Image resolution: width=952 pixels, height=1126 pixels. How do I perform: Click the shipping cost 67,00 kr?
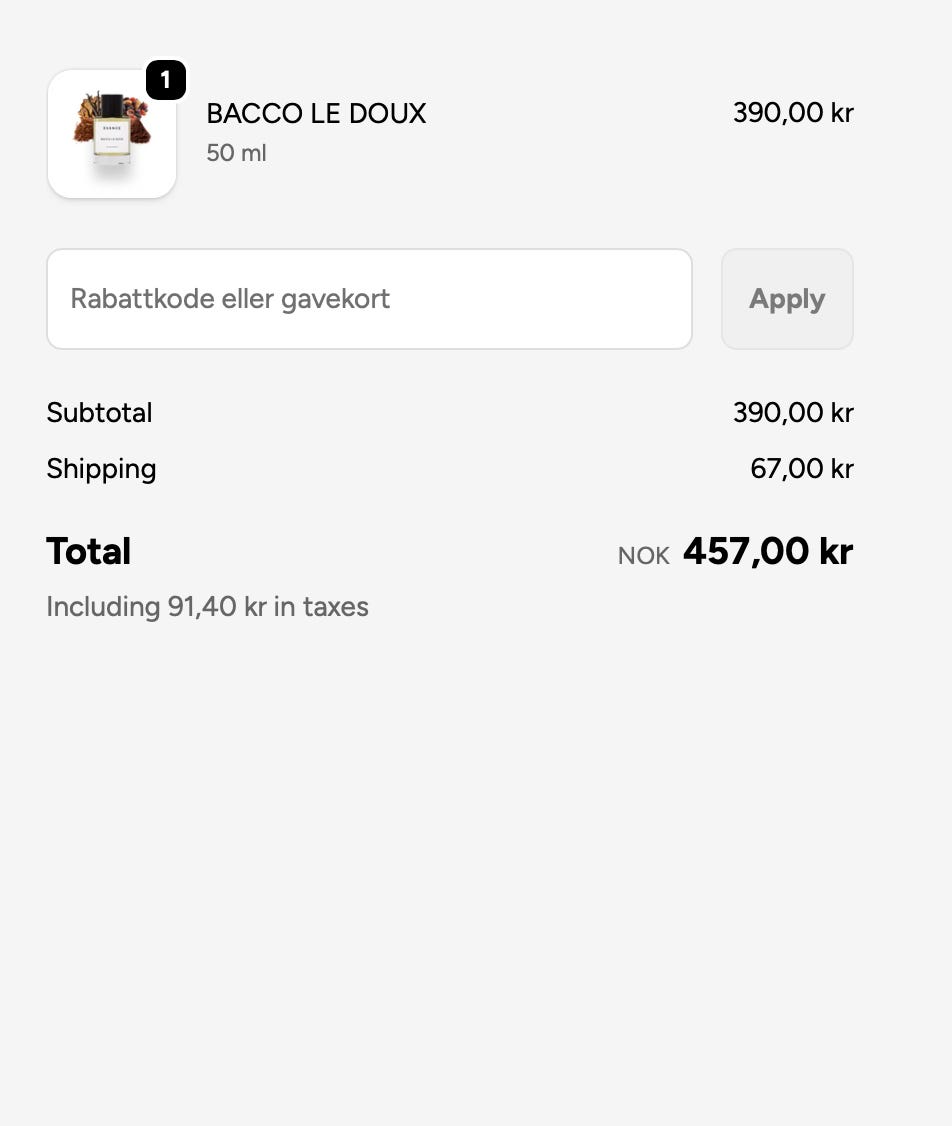click(x=801, y=469)
